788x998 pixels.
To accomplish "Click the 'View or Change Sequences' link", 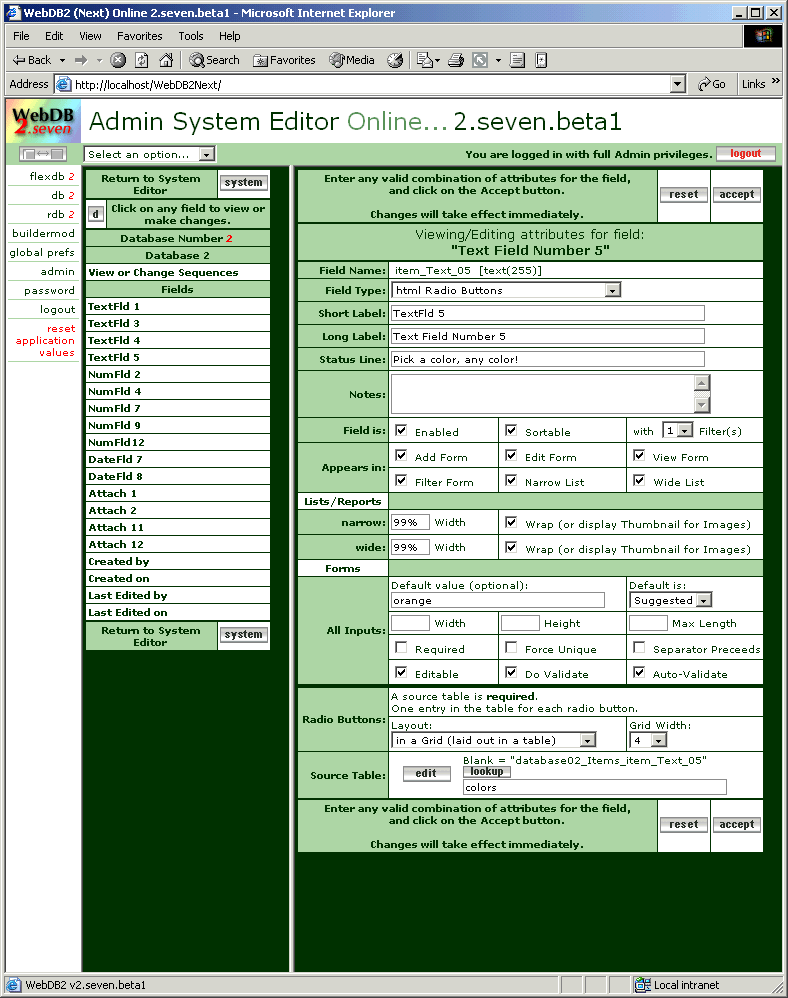I will coord(163,272).
